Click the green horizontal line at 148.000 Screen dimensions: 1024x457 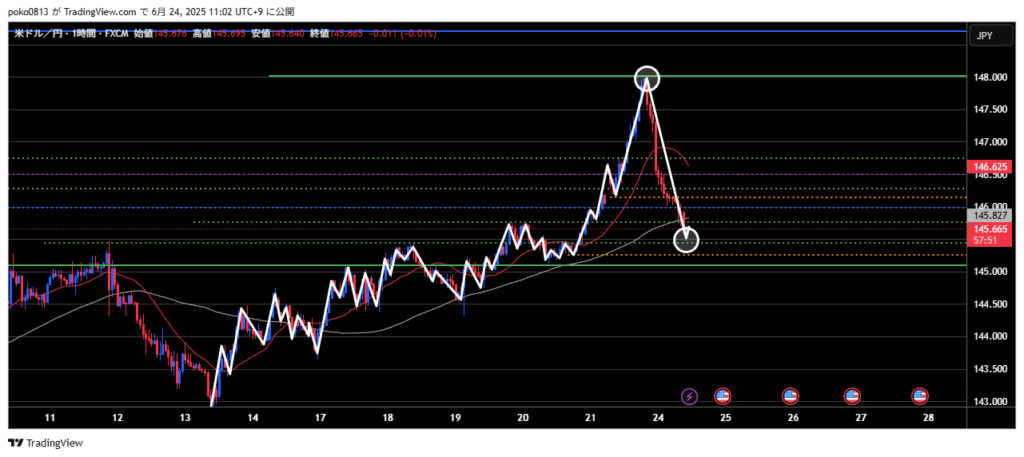(x=450, y=76)
